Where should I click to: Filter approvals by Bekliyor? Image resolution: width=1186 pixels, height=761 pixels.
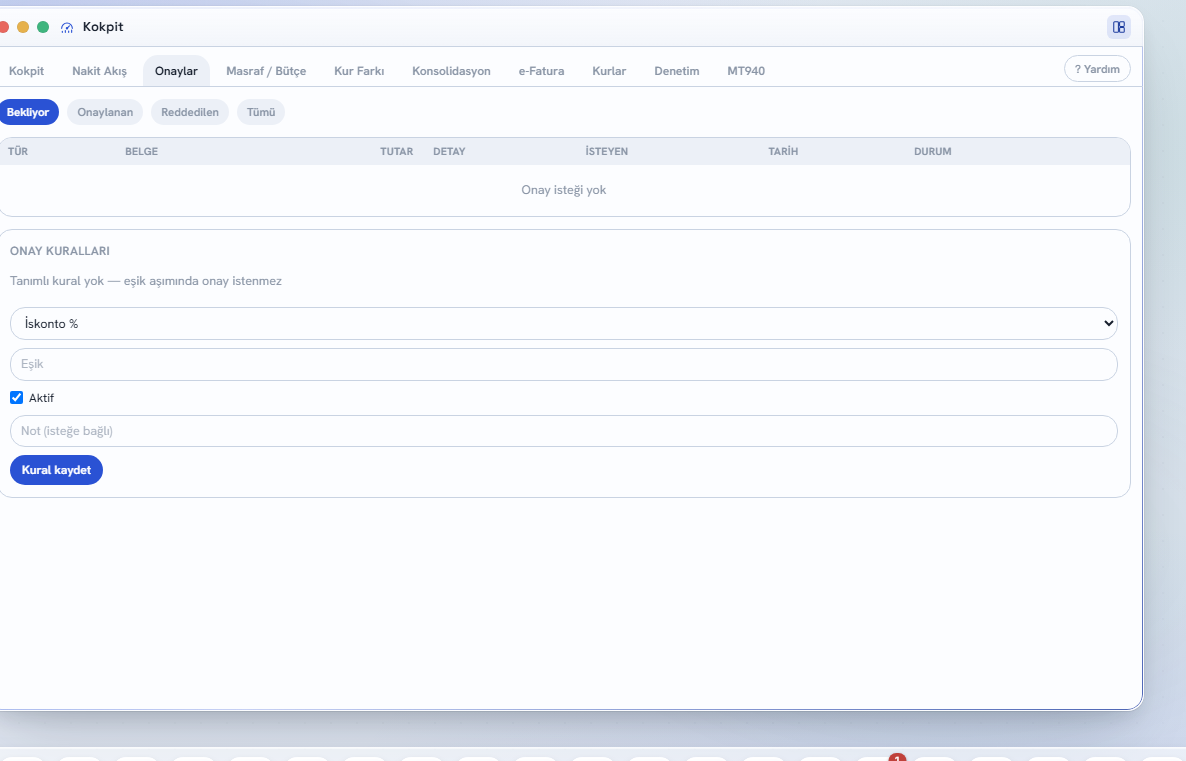28,112
